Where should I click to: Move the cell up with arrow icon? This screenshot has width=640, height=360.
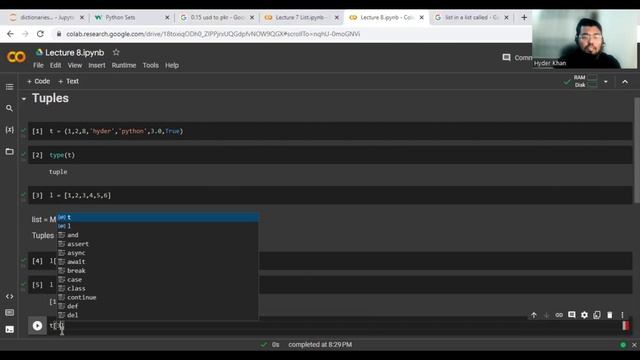coord(534,315)
